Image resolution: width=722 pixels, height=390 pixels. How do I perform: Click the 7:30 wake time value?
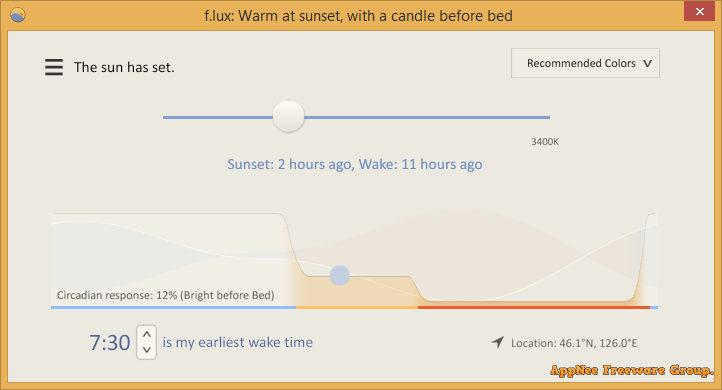click(x=110, y=343)
